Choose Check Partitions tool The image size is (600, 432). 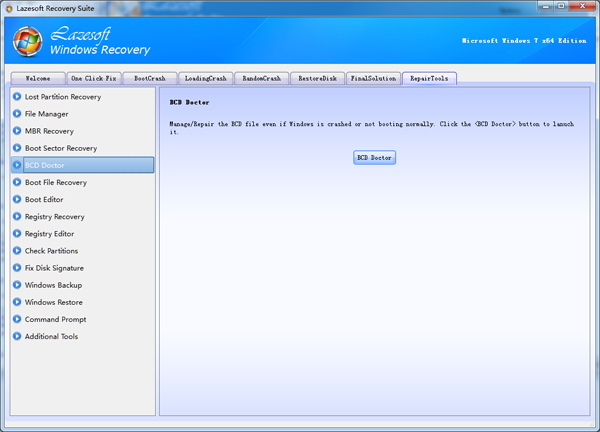[51, 251]
